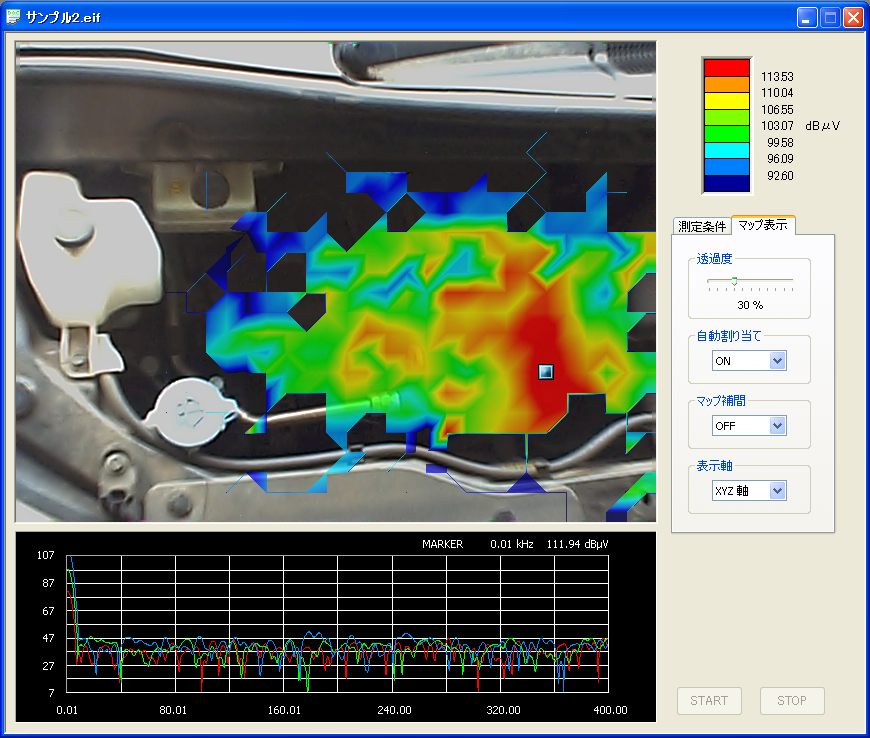The image size is (870, 738).
Task: Click the red swatch in the color legend
Action: (726, 68)
